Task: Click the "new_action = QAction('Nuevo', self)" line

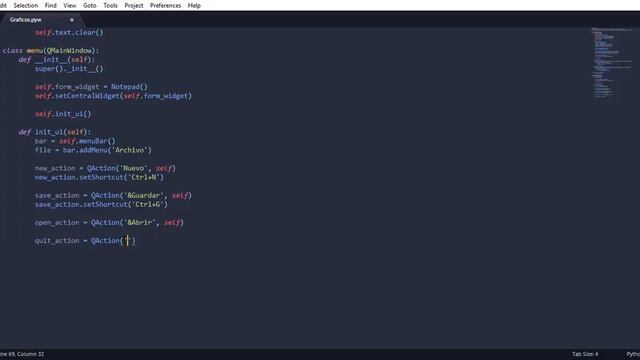Action: (105, 168)
